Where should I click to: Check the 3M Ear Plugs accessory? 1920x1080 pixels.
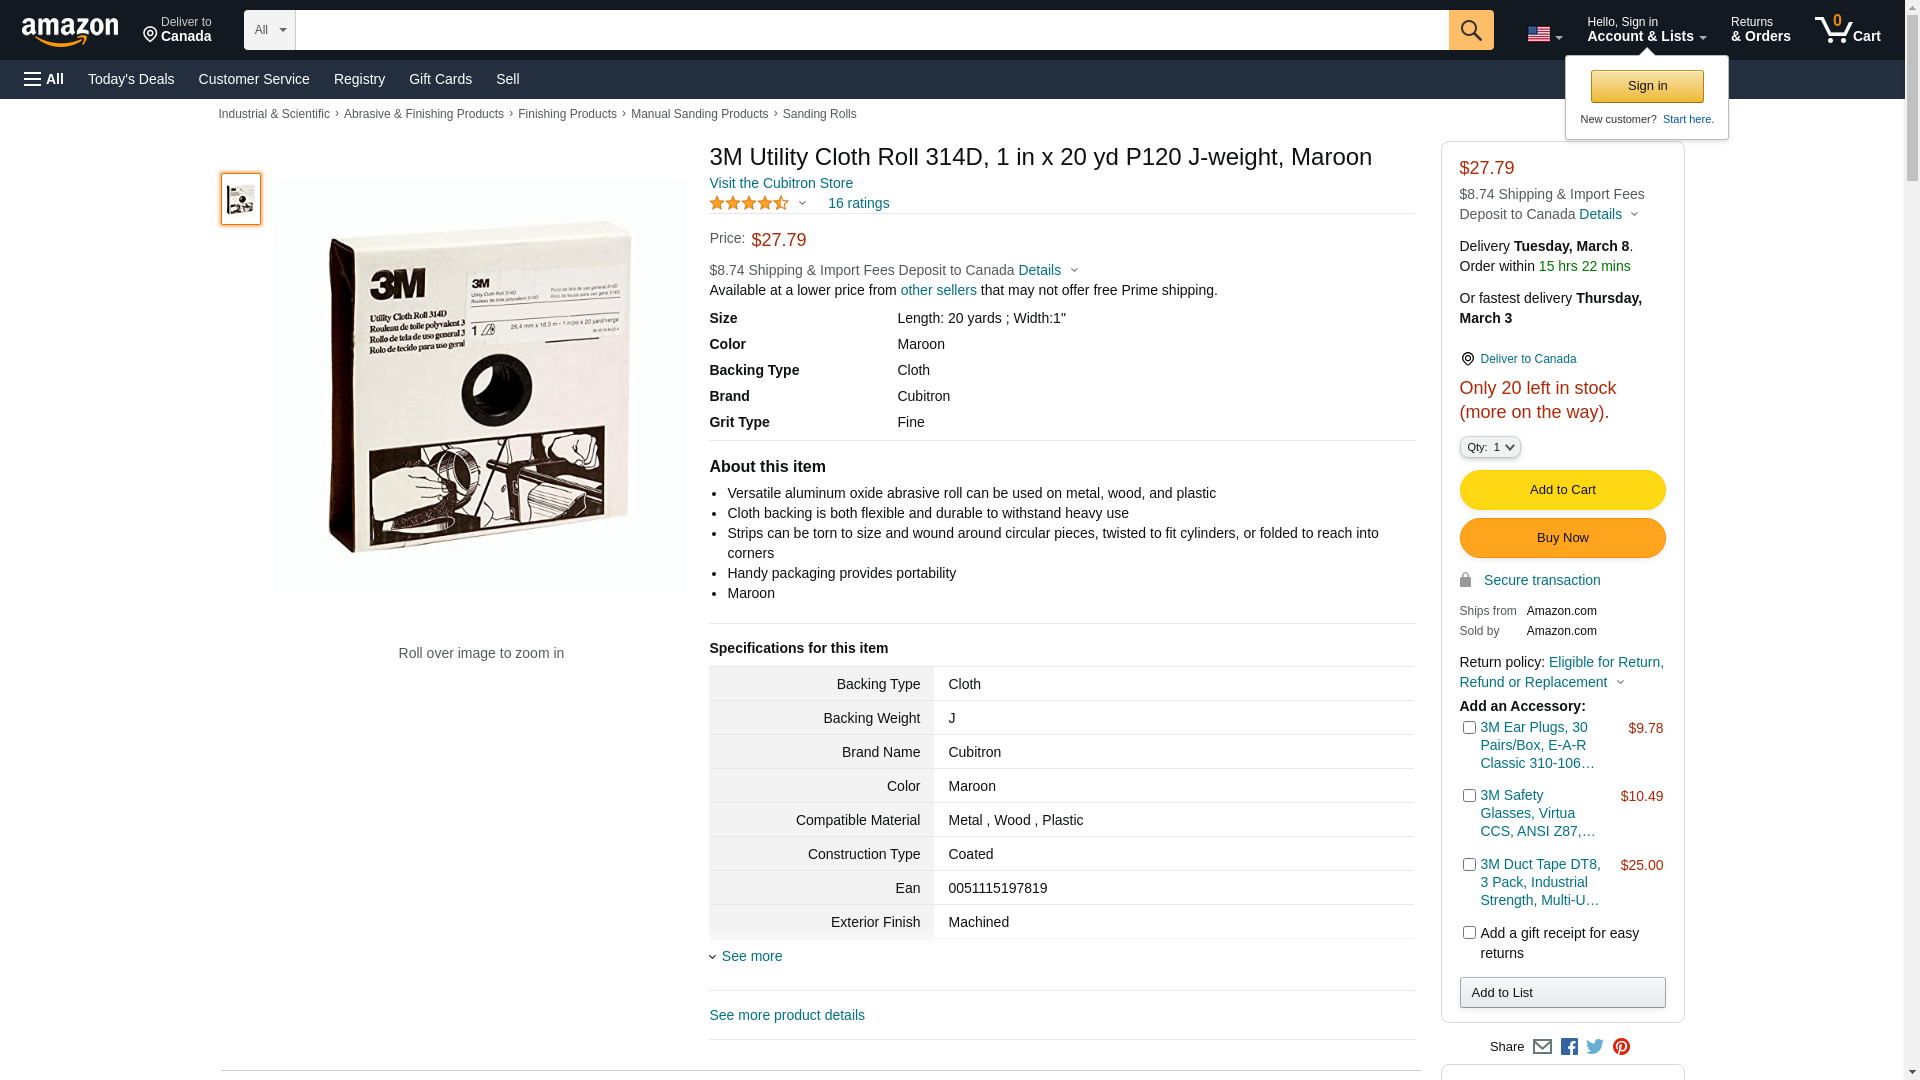(1469, 728)
